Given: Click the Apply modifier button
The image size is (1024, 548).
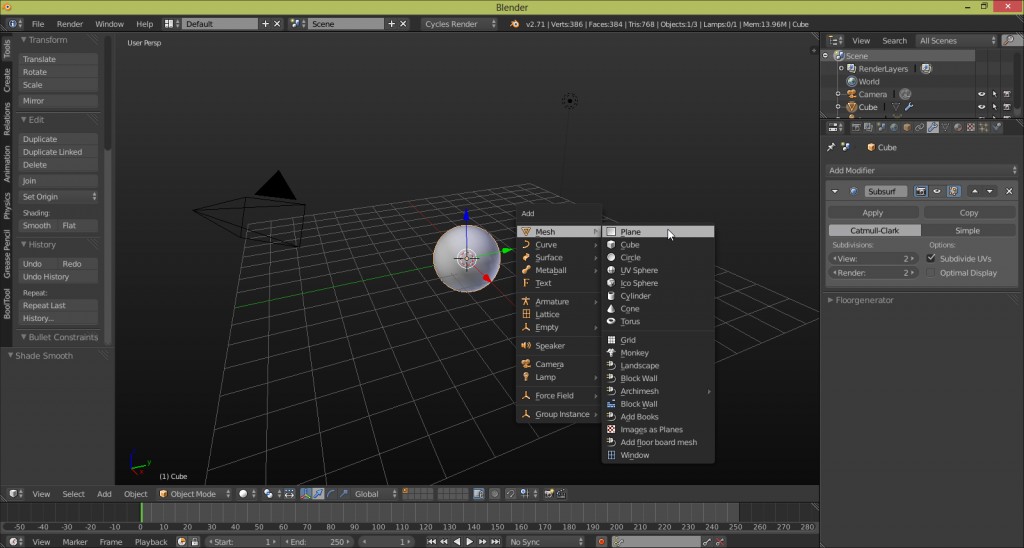Looking at the screenshot, I should (x=872, y=213).
